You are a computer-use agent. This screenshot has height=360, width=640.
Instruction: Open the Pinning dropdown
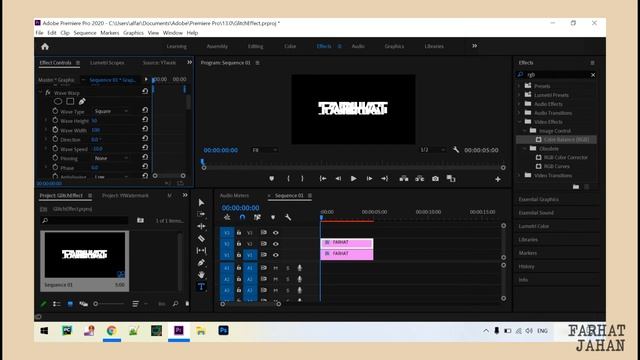111,158
